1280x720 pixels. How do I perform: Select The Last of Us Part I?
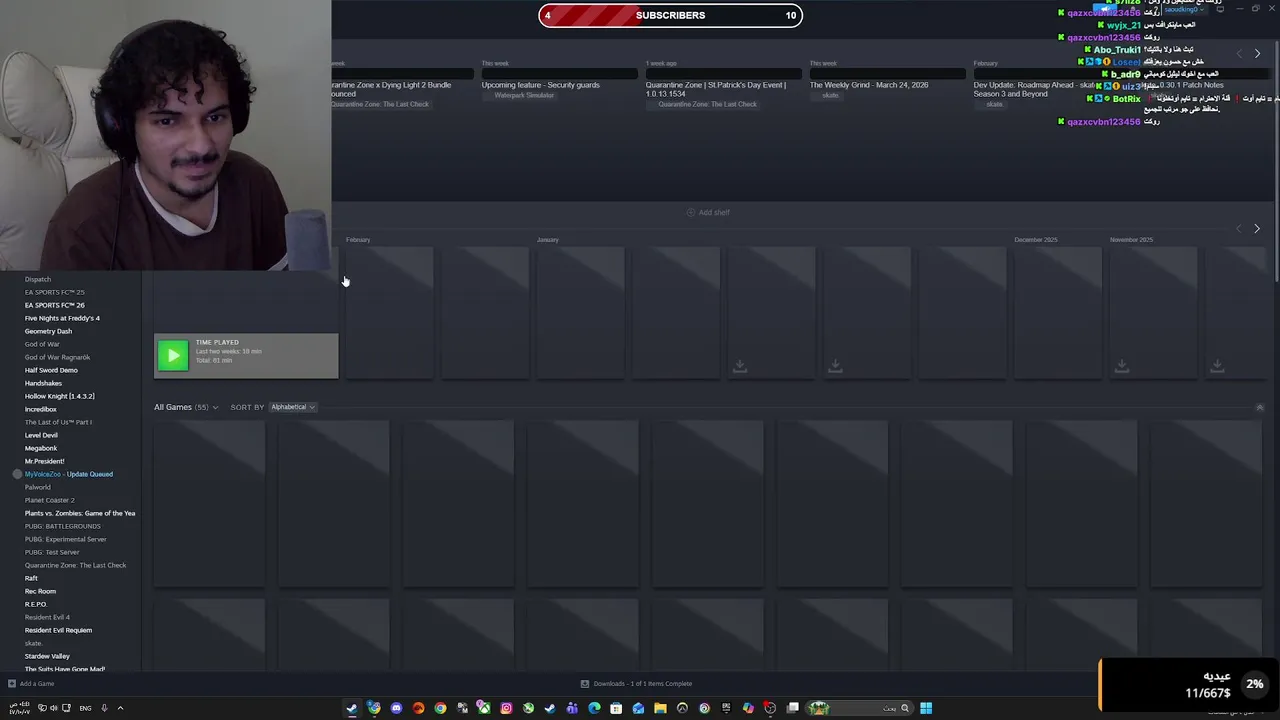click(x=58, y=422)
